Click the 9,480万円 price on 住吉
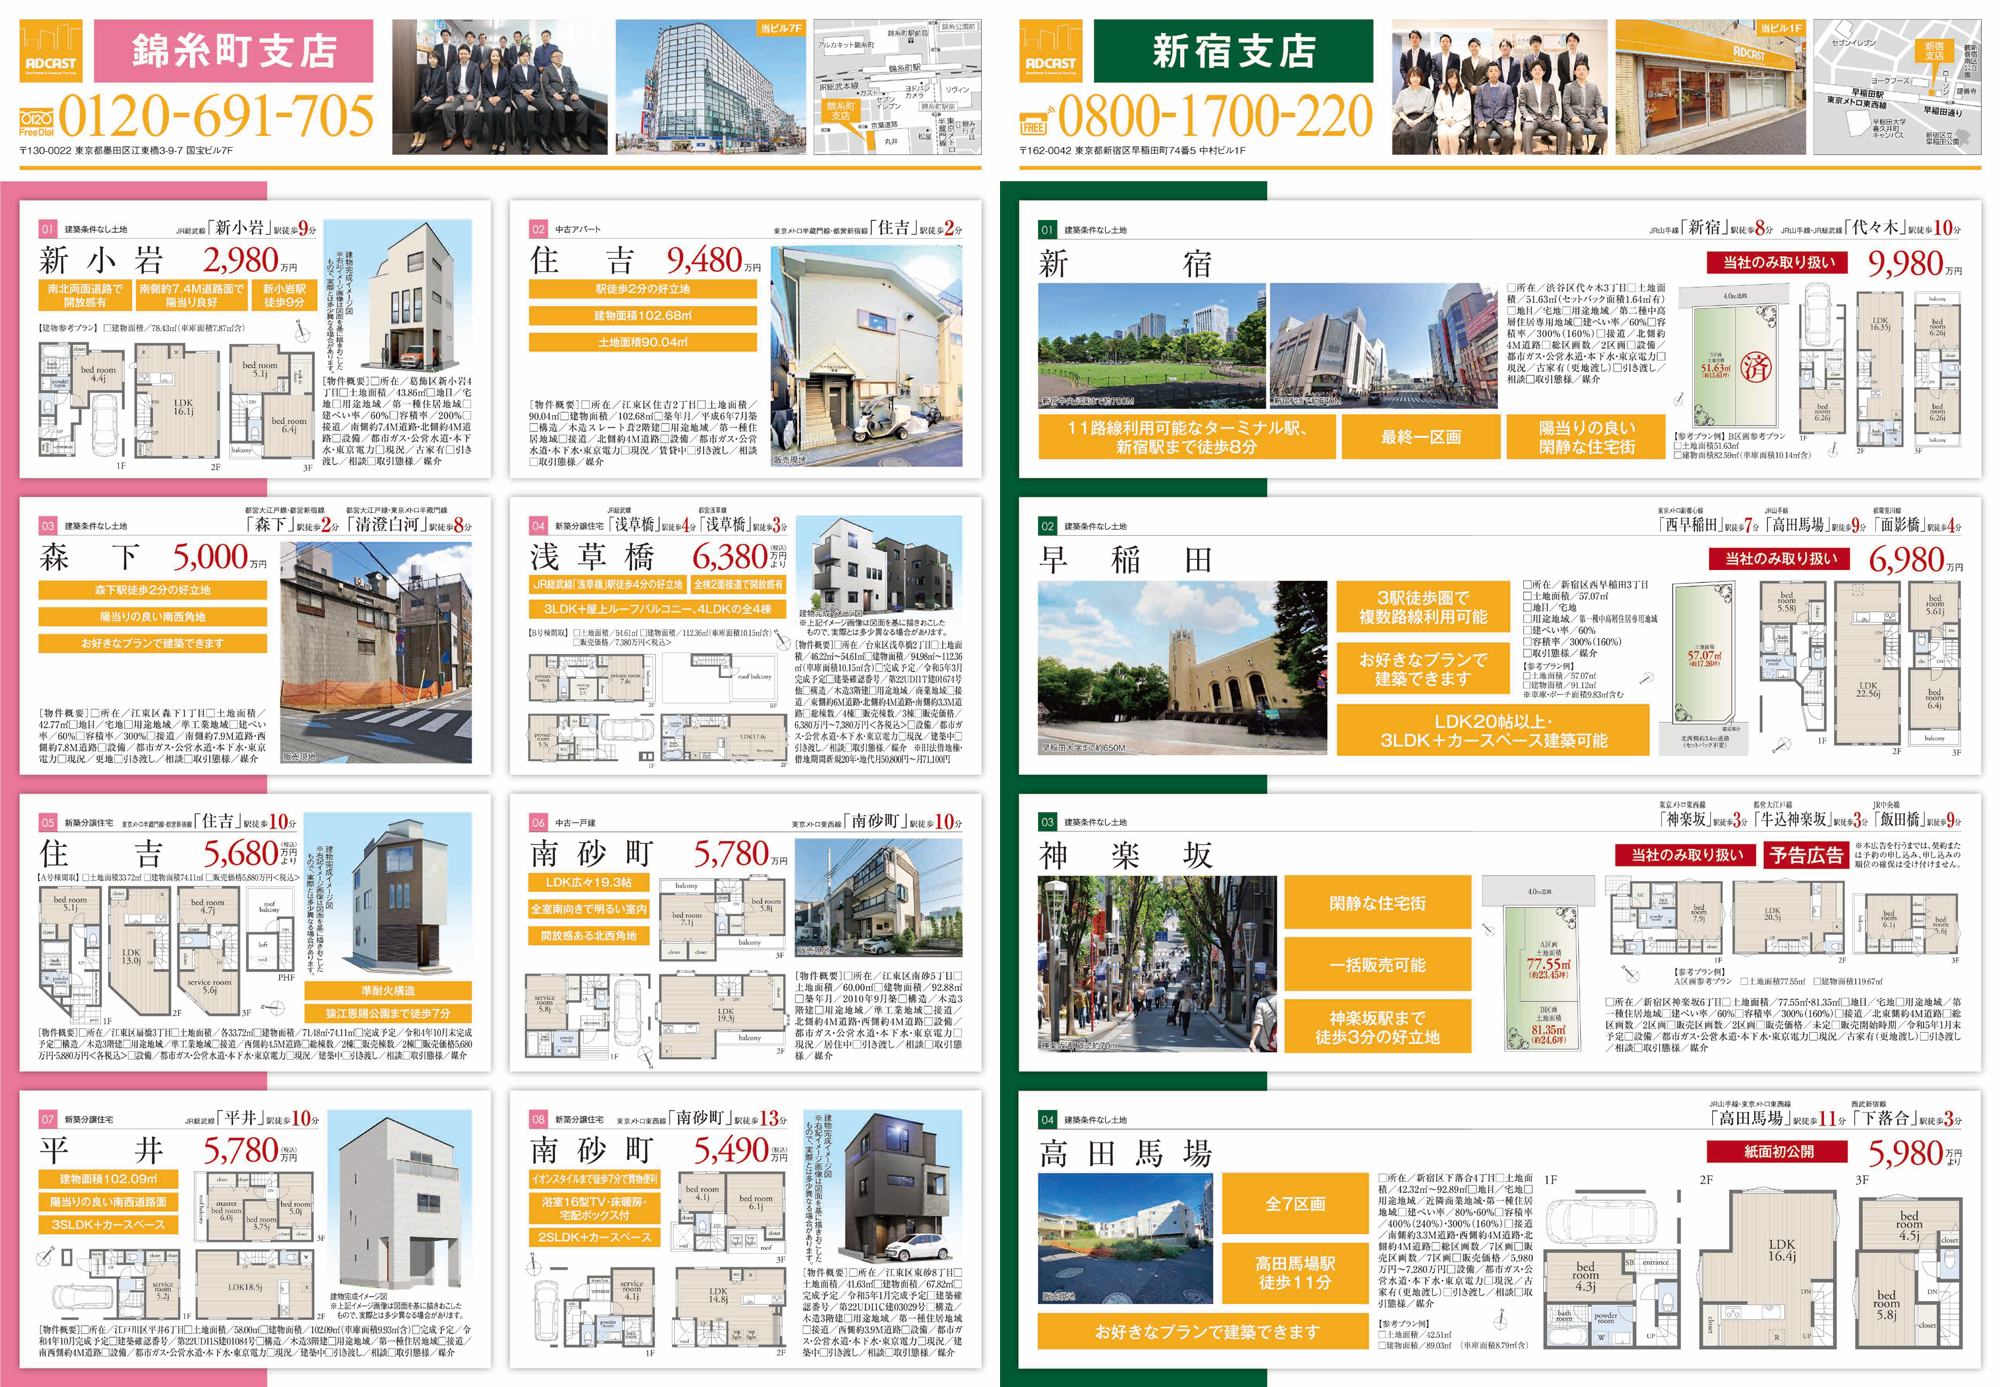The width and height of the screenshot is (2000, 1387). [714, 260]
